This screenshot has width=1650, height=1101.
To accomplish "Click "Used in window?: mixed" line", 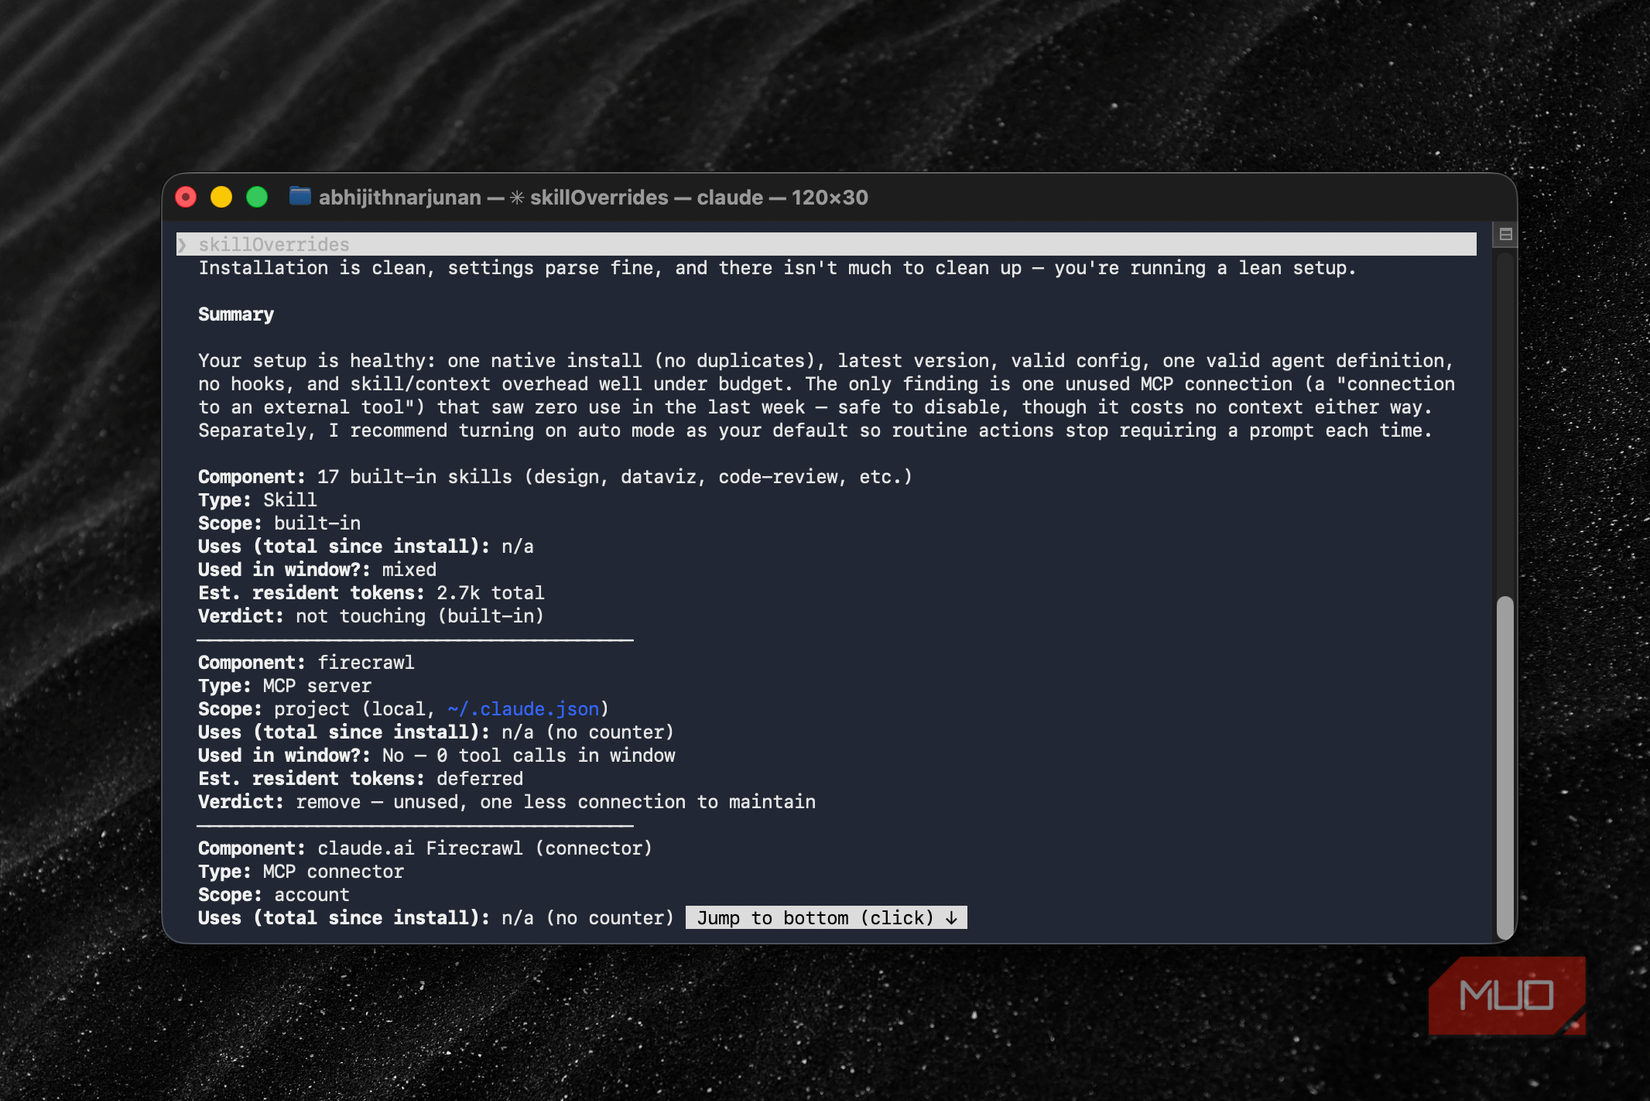I will coord(317,570).
